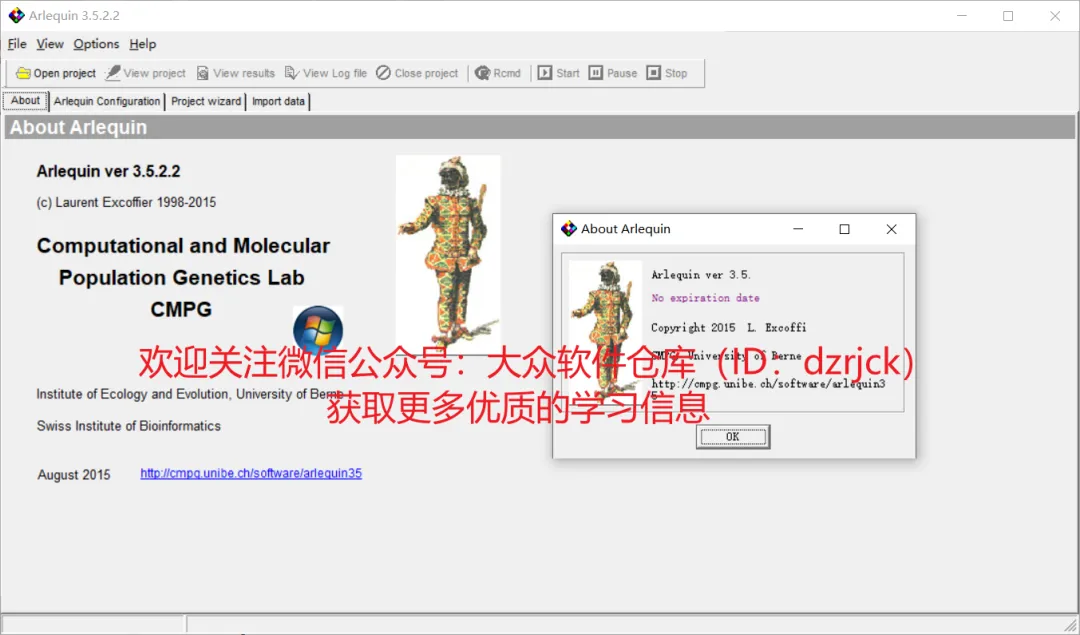Click the Stop toolbar icon
The height and width of the screenshot is (635, 1080).
pyautogui.click(x=654, y=73)
